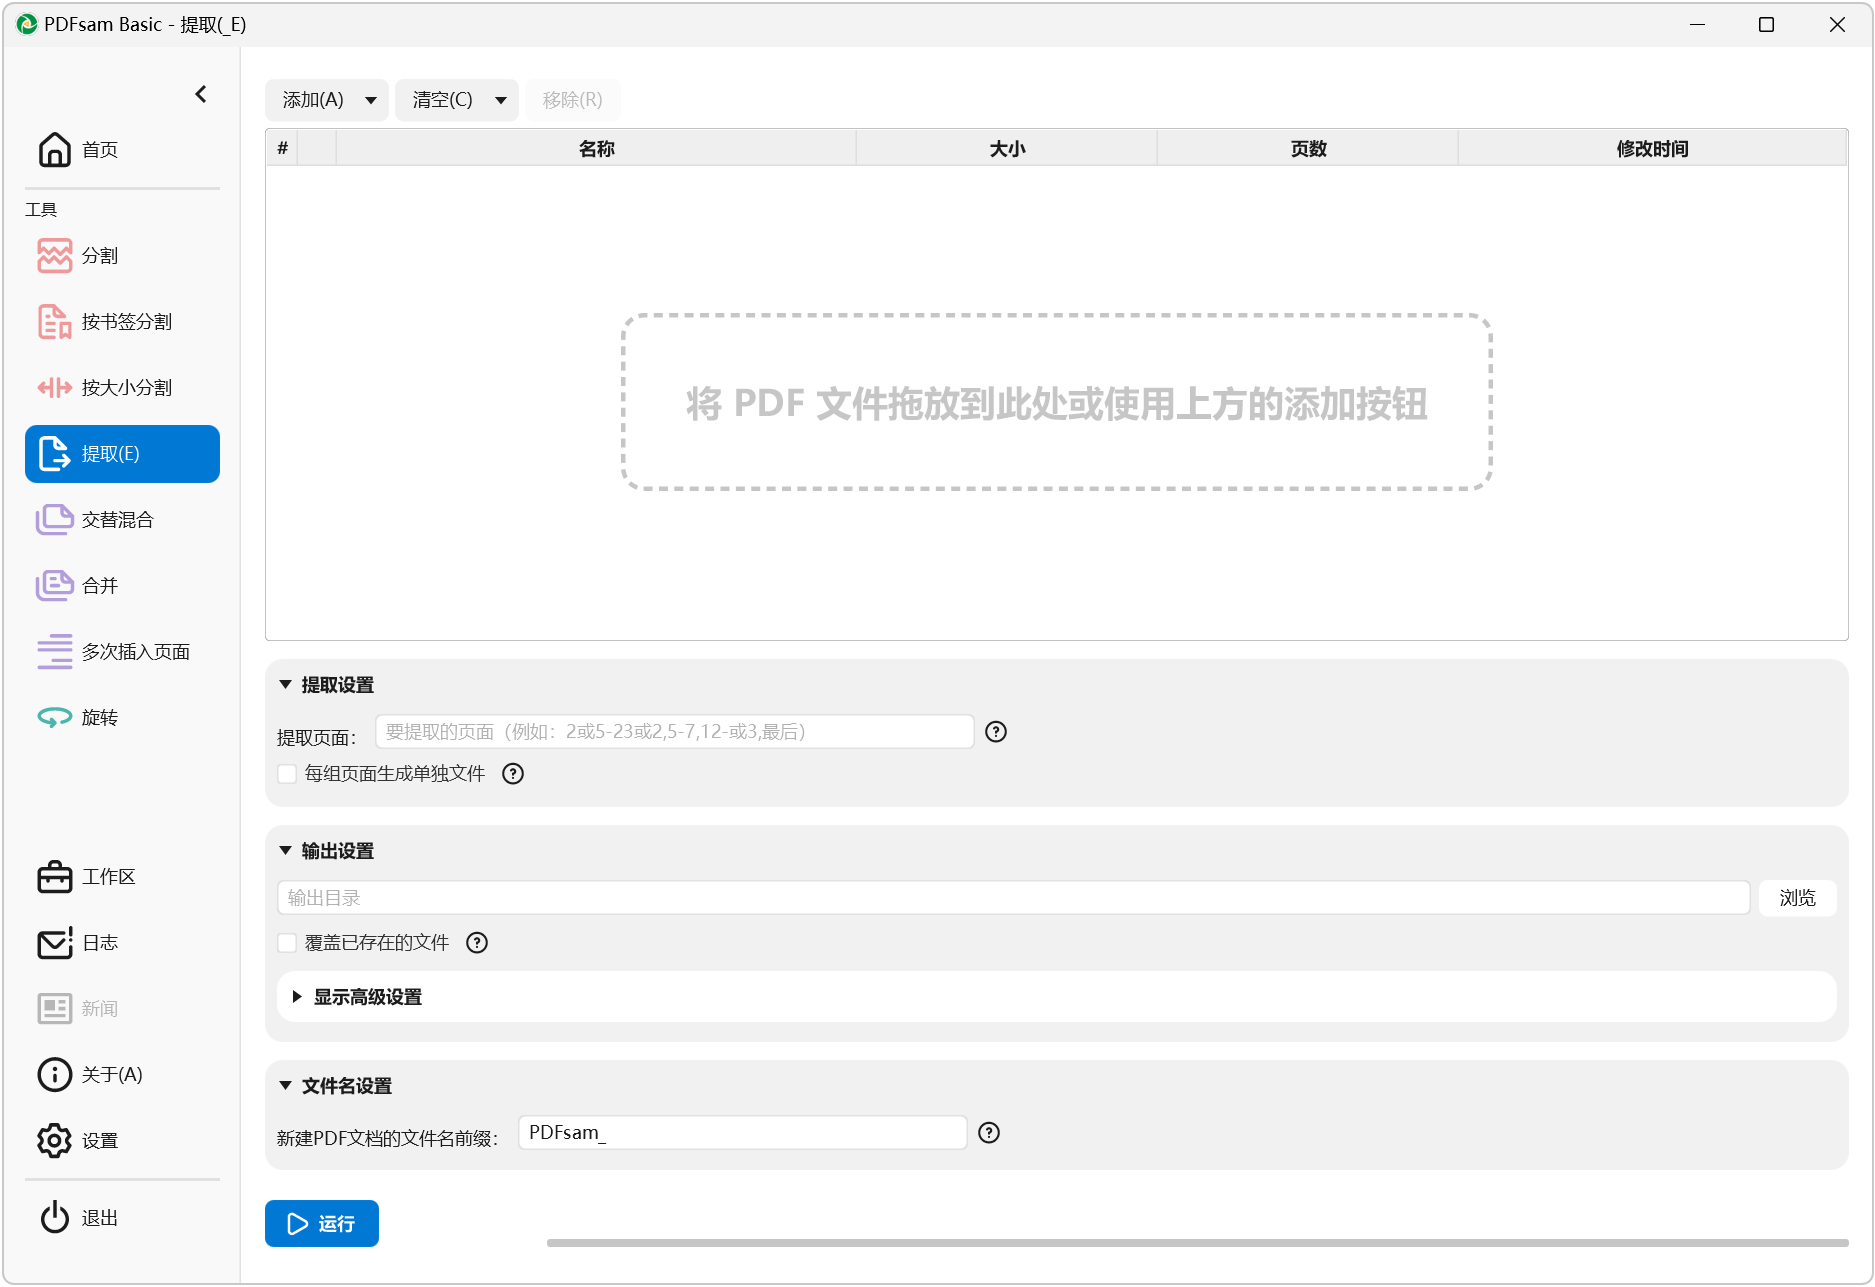The width and height of the screenshot is (1875, 1287).
Task: Sort by the 名称 column header
Action: pos(596,149)
